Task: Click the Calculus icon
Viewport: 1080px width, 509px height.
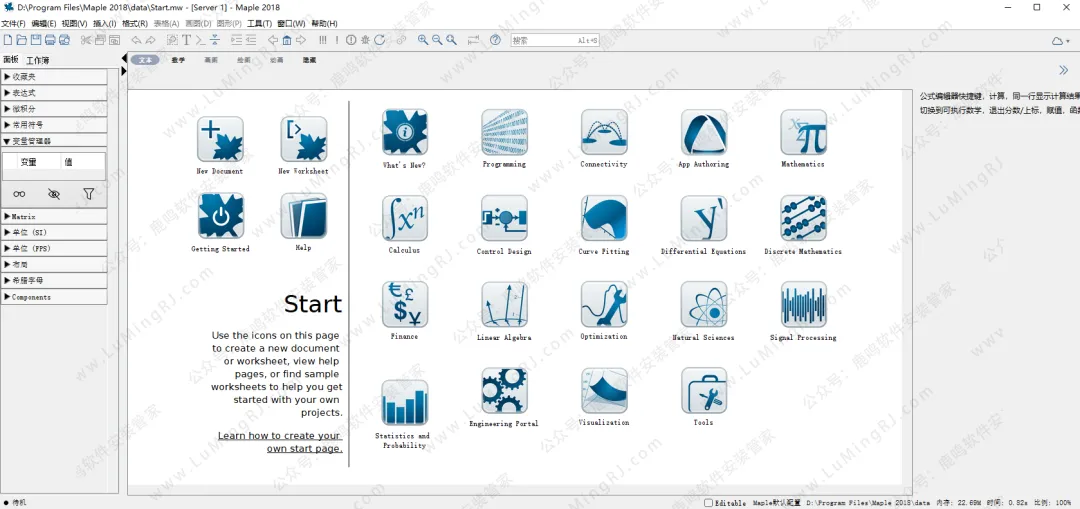Action: point(404,218)
